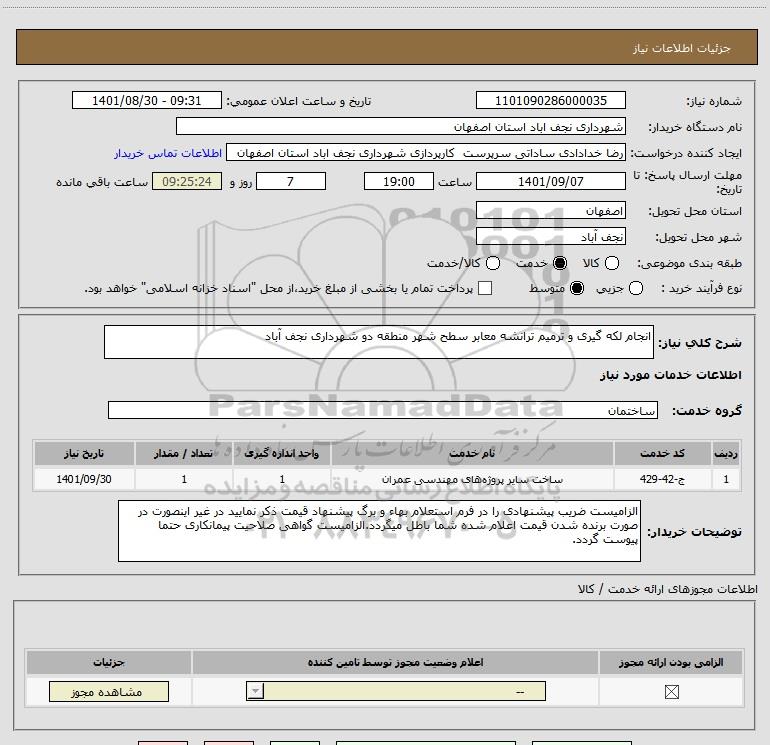Select the خدمت radio button
Image resolution: width=770 pixels, height=745 pixels.
pos(560,263)
